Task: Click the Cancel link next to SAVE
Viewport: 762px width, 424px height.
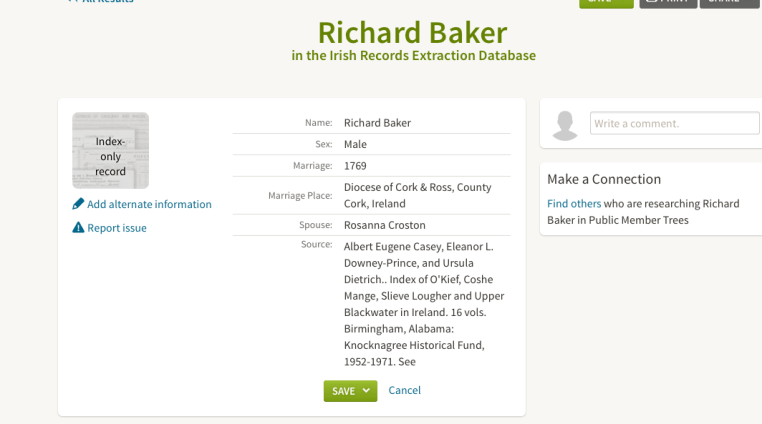Action: click(404, 391)
